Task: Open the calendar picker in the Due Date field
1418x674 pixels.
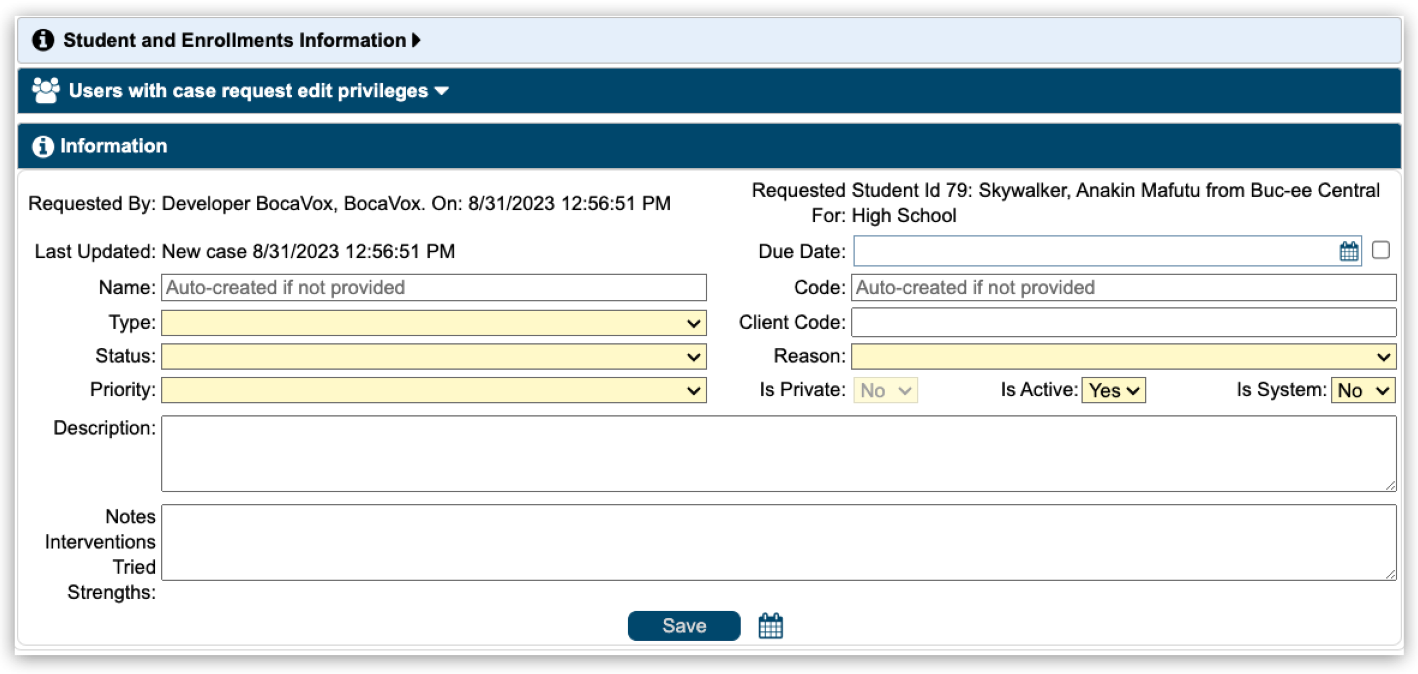Action: pyautogui.click(x=1348, y=250)
